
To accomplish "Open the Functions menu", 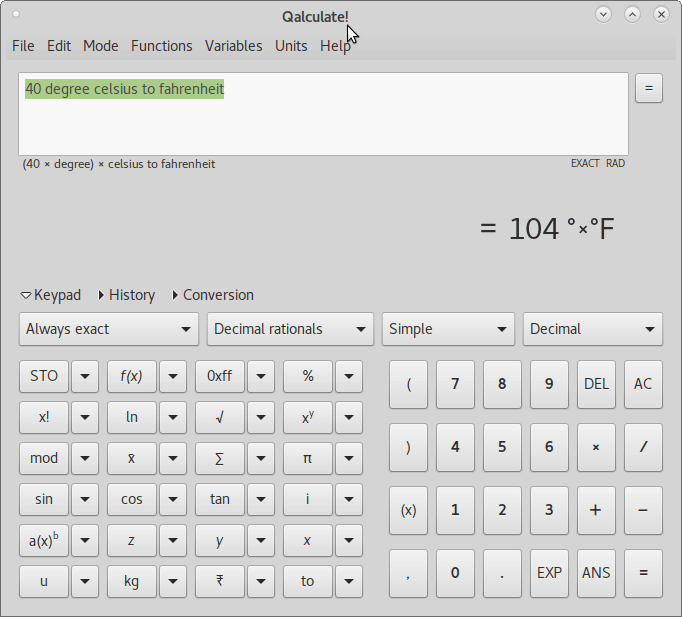I will pyautogui.click(x=161, y=46).
